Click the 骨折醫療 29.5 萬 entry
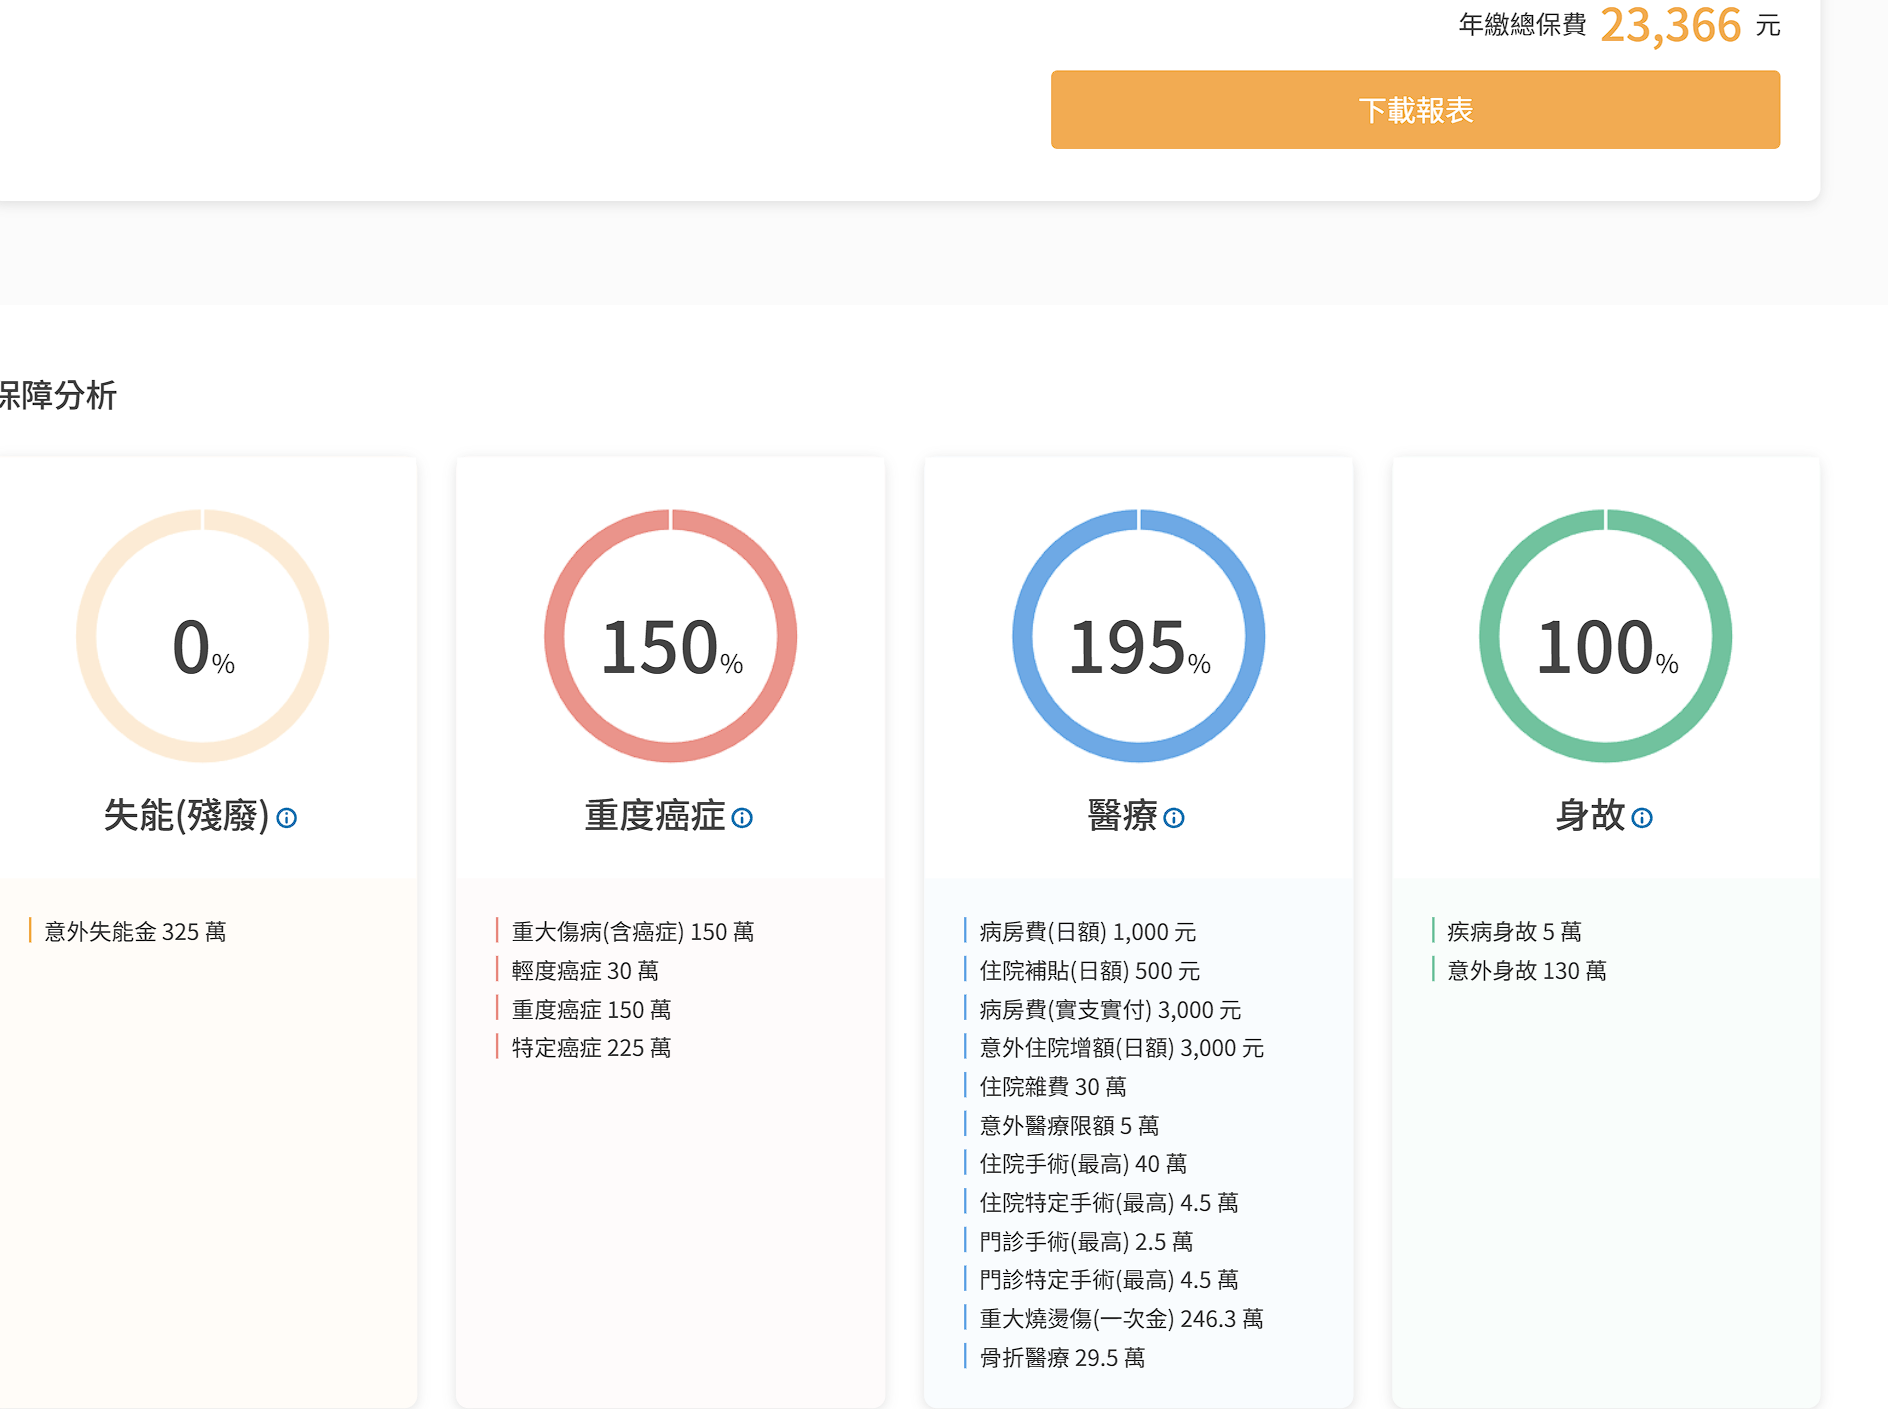 (x=1062, y=1358)
